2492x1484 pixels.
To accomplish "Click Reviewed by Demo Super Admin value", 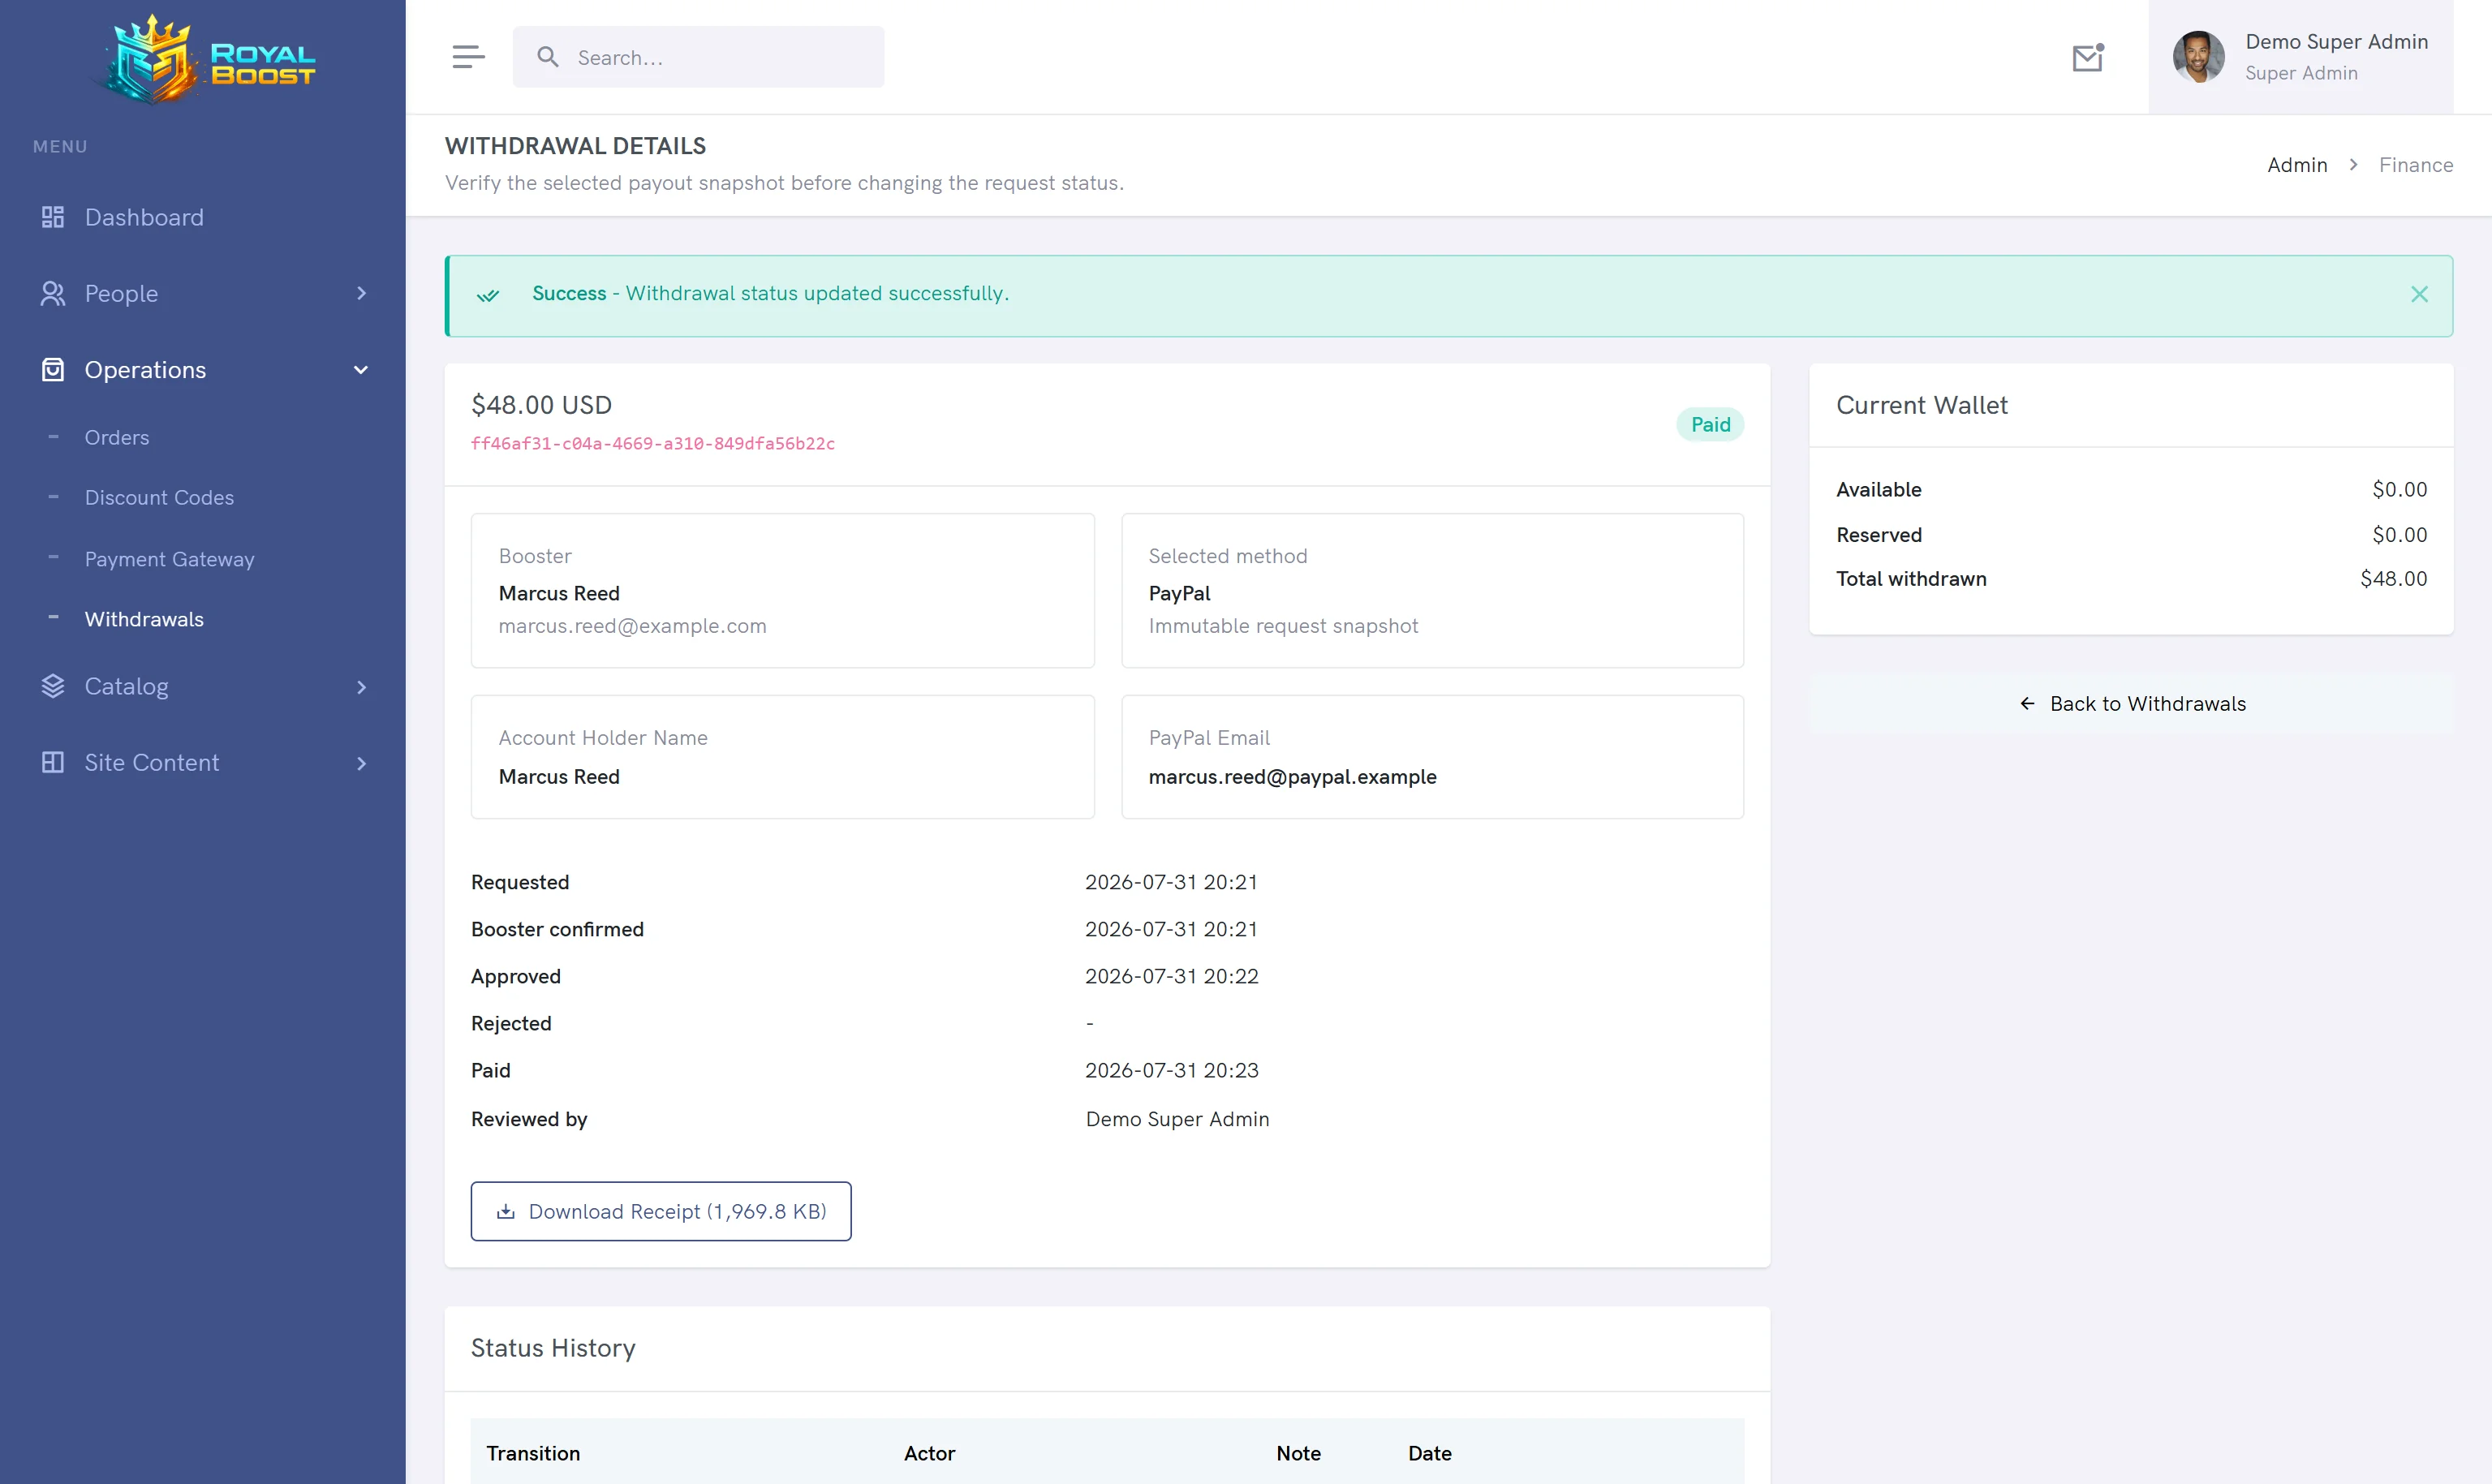I will (x=1177, y=1119).
